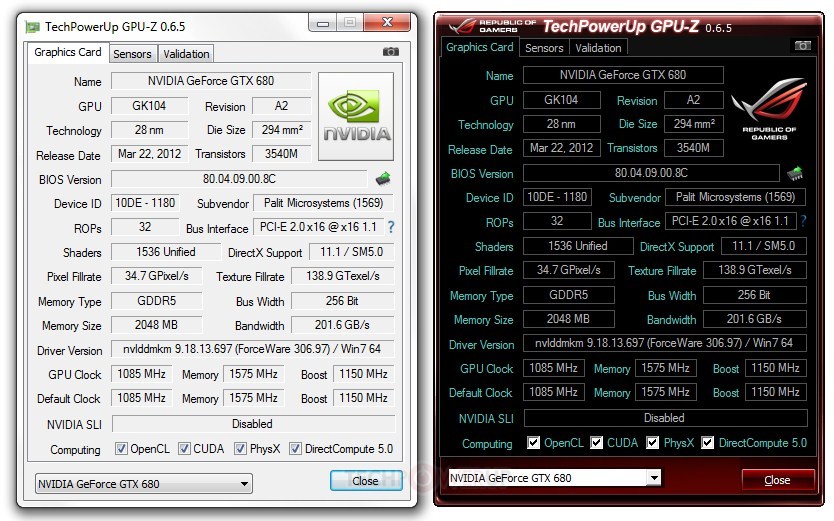Open the GPU selector dropdown in ROG window
834x521 pixels.
click(x=555, y=477)
